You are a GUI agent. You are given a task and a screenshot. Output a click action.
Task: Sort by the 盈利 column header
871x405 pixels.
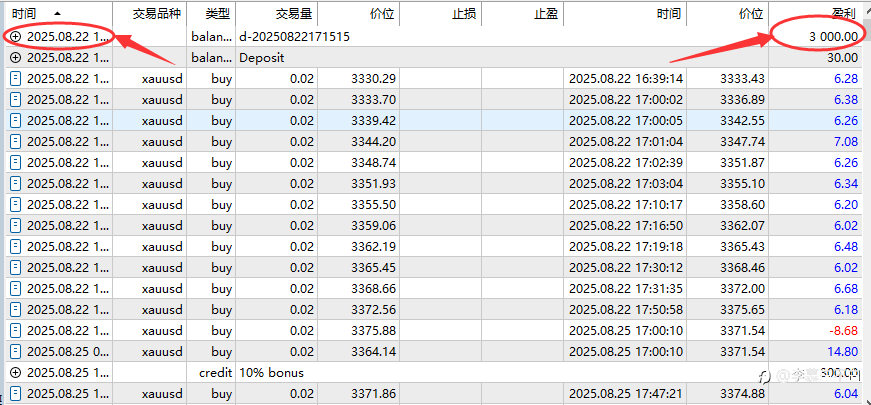(x=844, y=14)
